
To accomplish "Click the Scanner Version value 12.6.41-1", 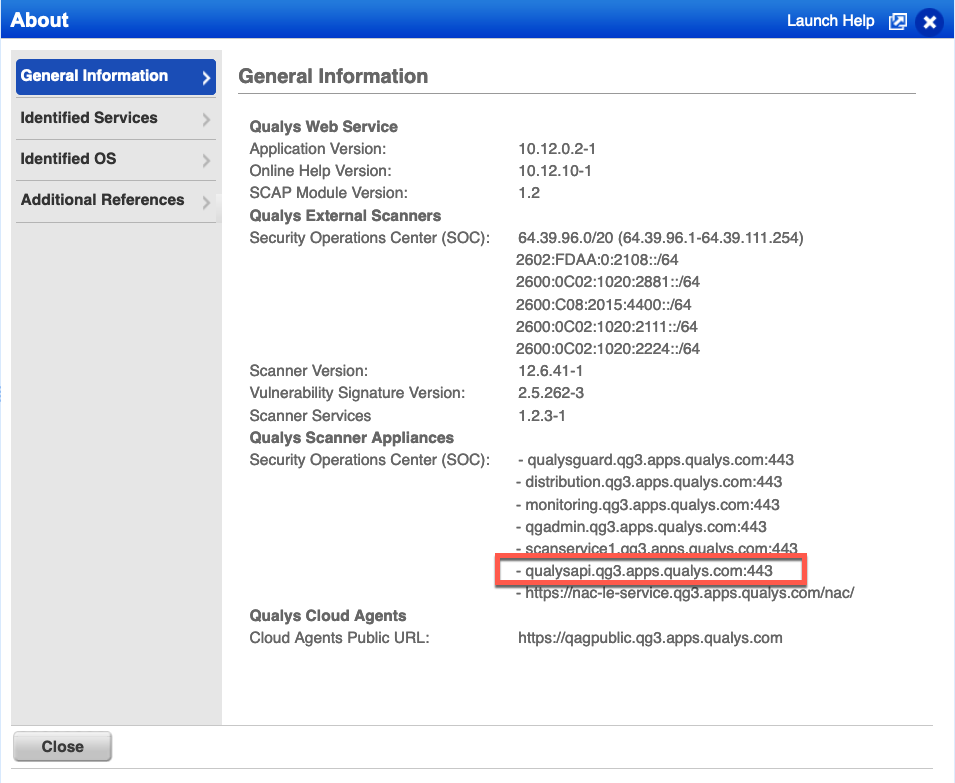I will click(x=550, y=372).
